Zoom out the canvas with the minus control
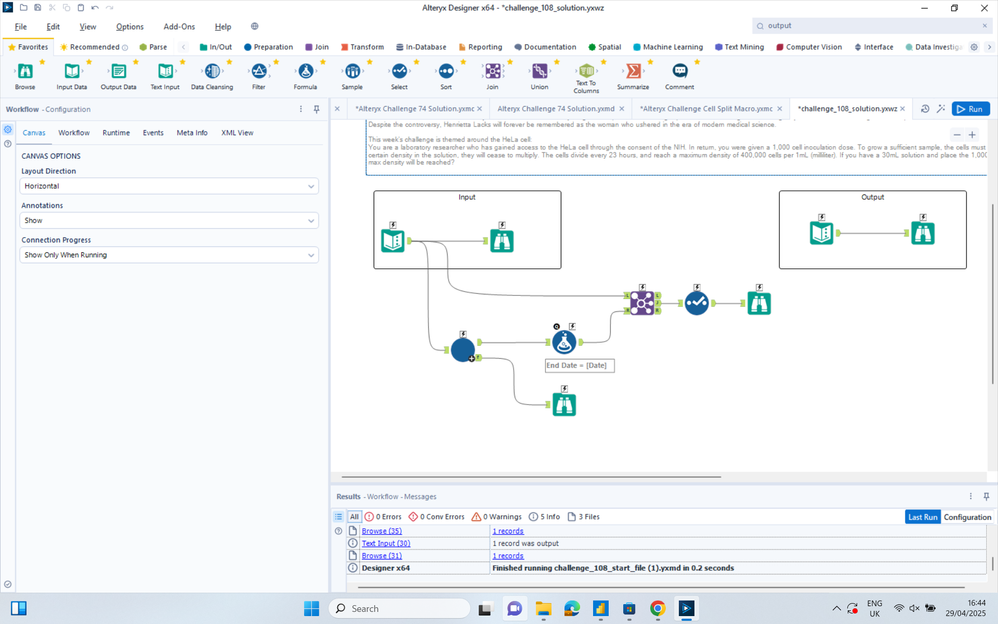The width and height of the screenshot is (998, 624). pos(956,133)
